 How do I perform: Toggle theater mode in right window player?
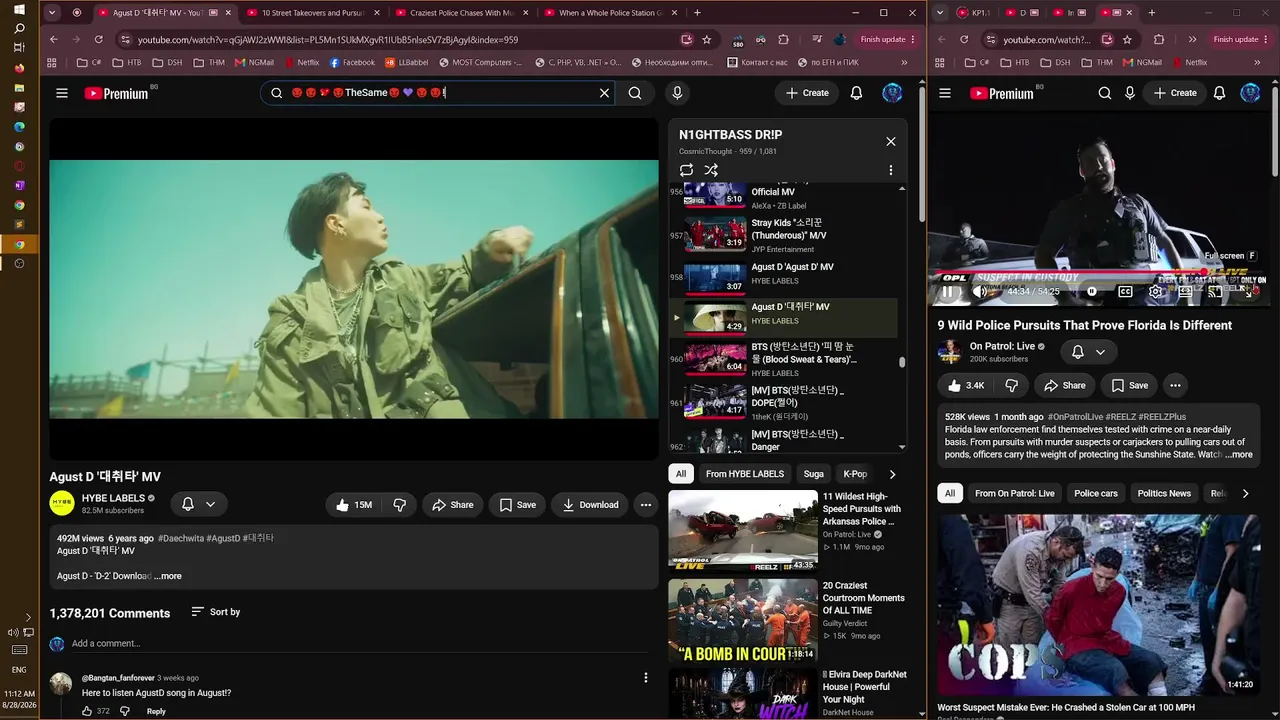[x=1186, y=291]
